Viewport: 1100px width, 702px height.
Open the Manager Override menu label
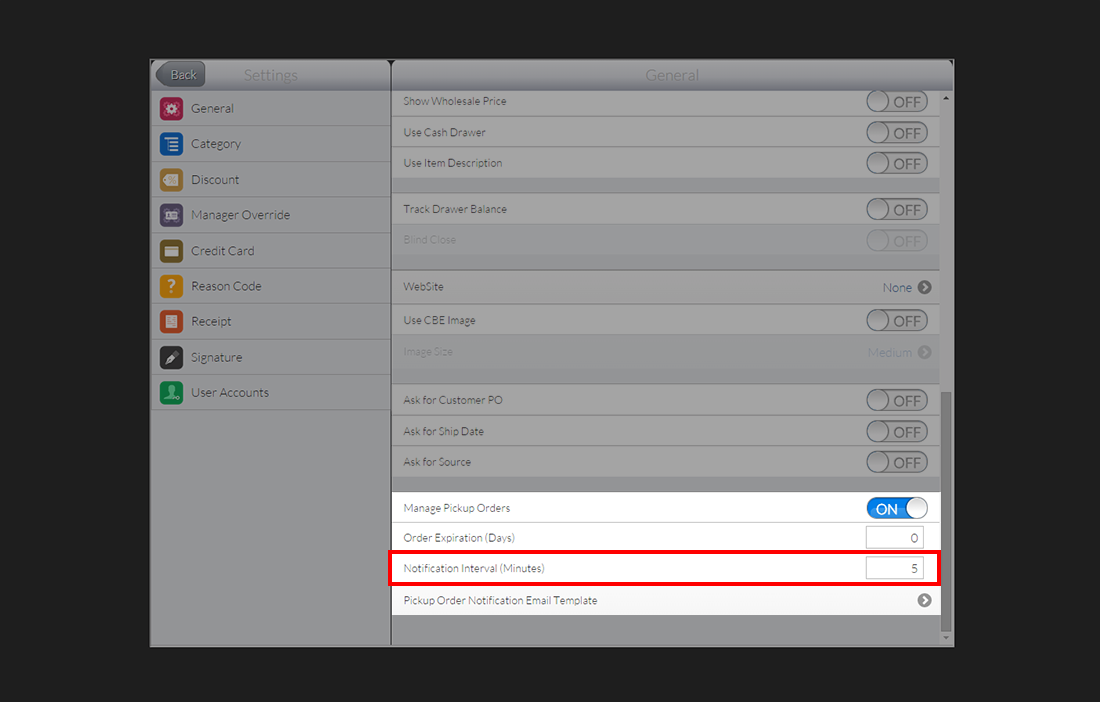click(241, 215)
